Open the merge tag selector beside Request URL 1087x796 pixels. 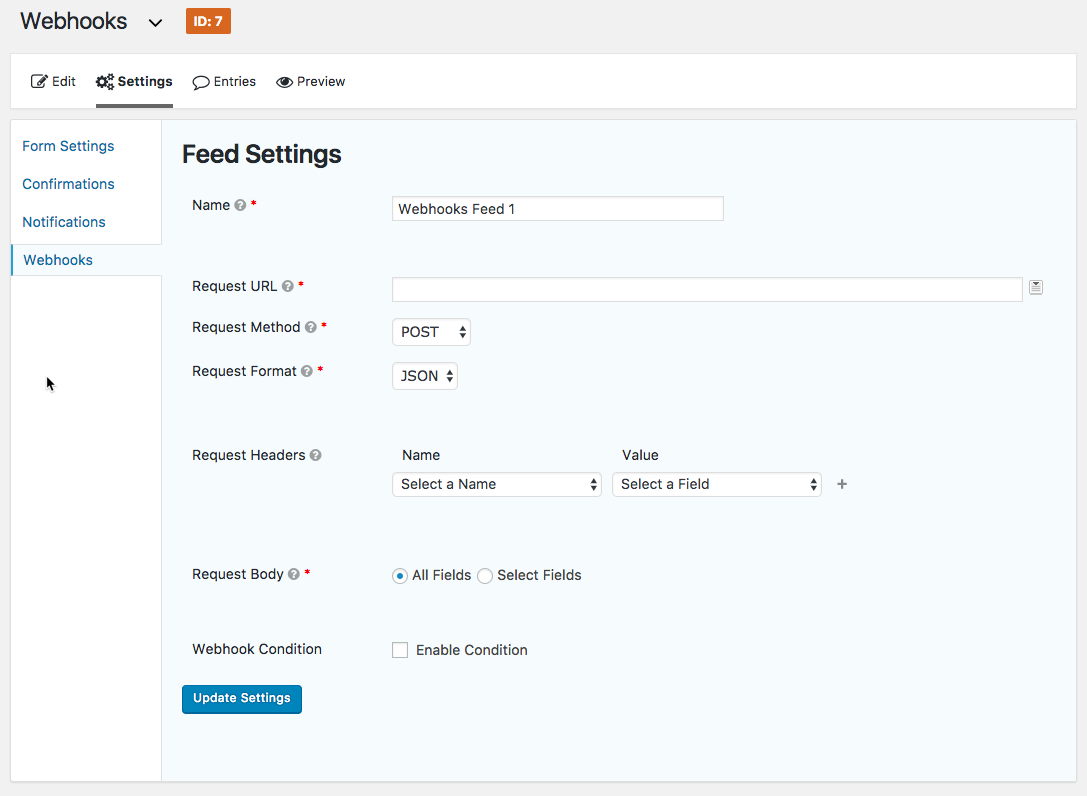click(1036, 287)
